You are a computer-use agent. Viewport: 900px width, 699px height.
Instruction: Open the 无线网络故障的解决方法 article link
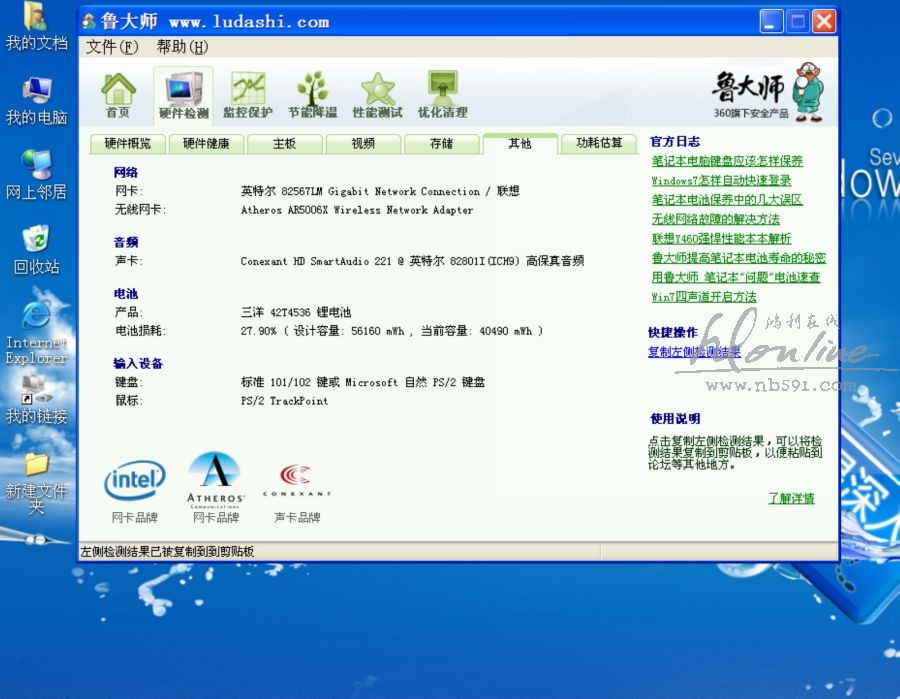715,219
